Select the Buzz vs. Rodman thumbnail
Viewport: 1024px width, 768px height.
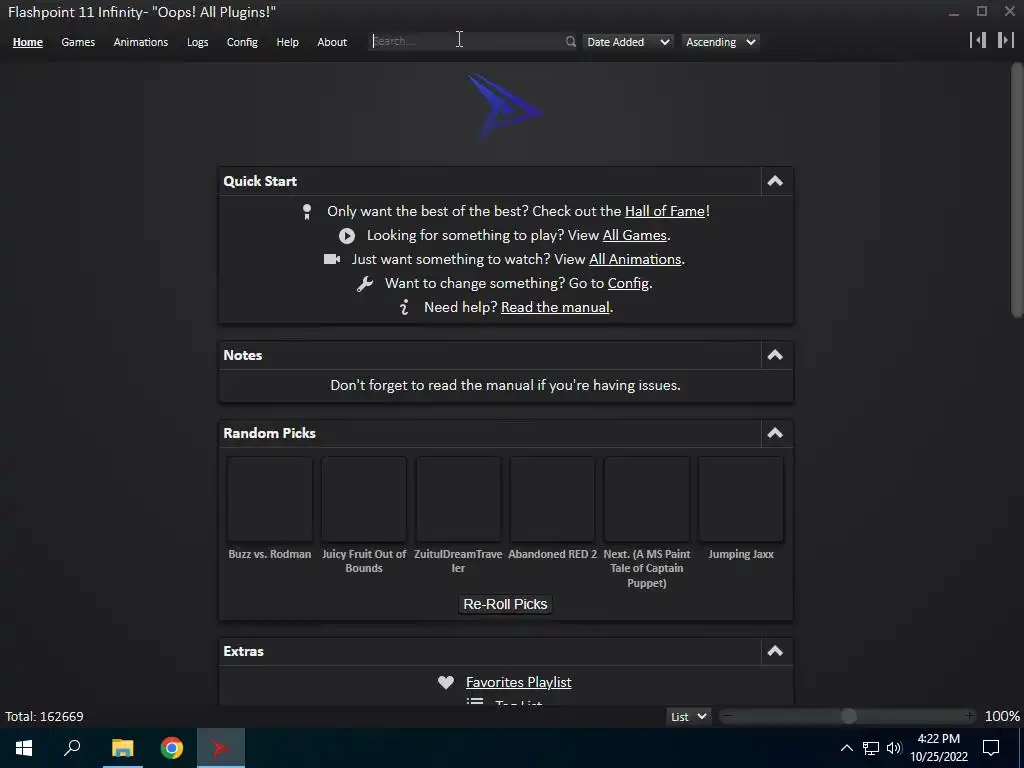tap(270, 500)
